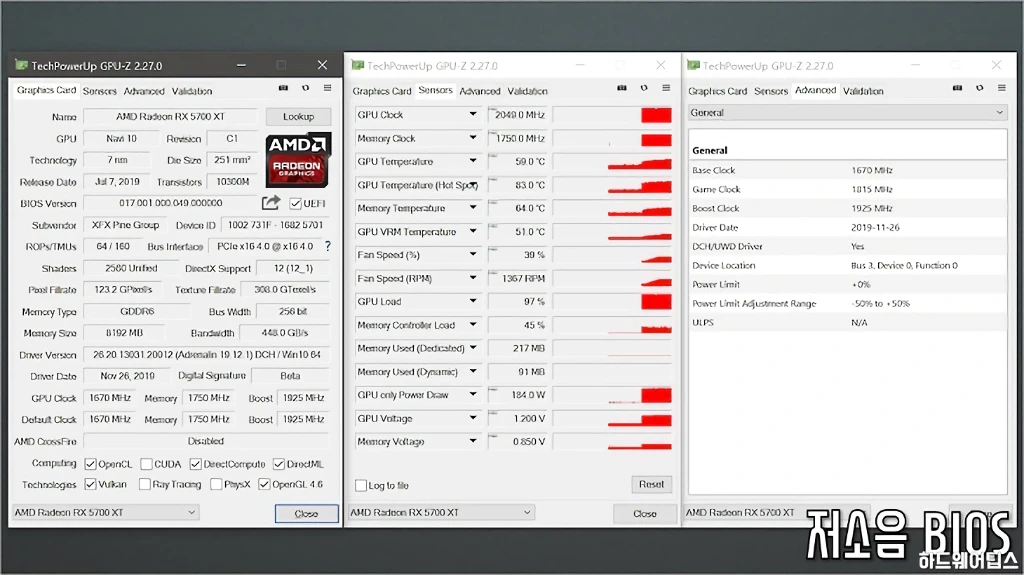Click the OpenGL 4.6 checkbox
The image size is (1024, 575).
(264, 484)
